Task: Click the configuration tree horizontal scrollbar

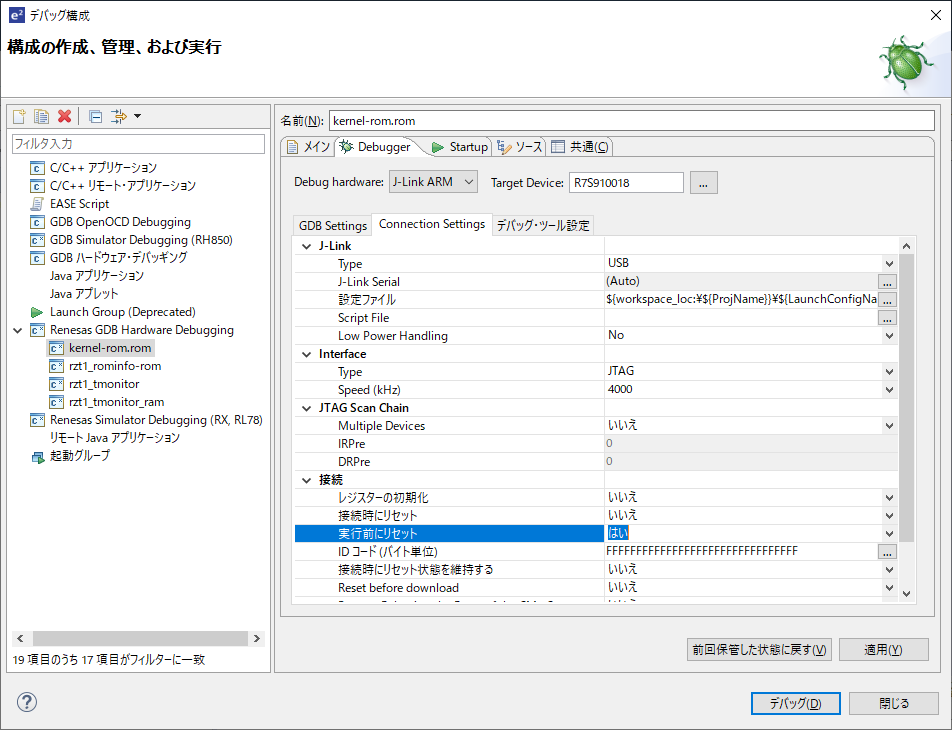Action: [138, 638]
